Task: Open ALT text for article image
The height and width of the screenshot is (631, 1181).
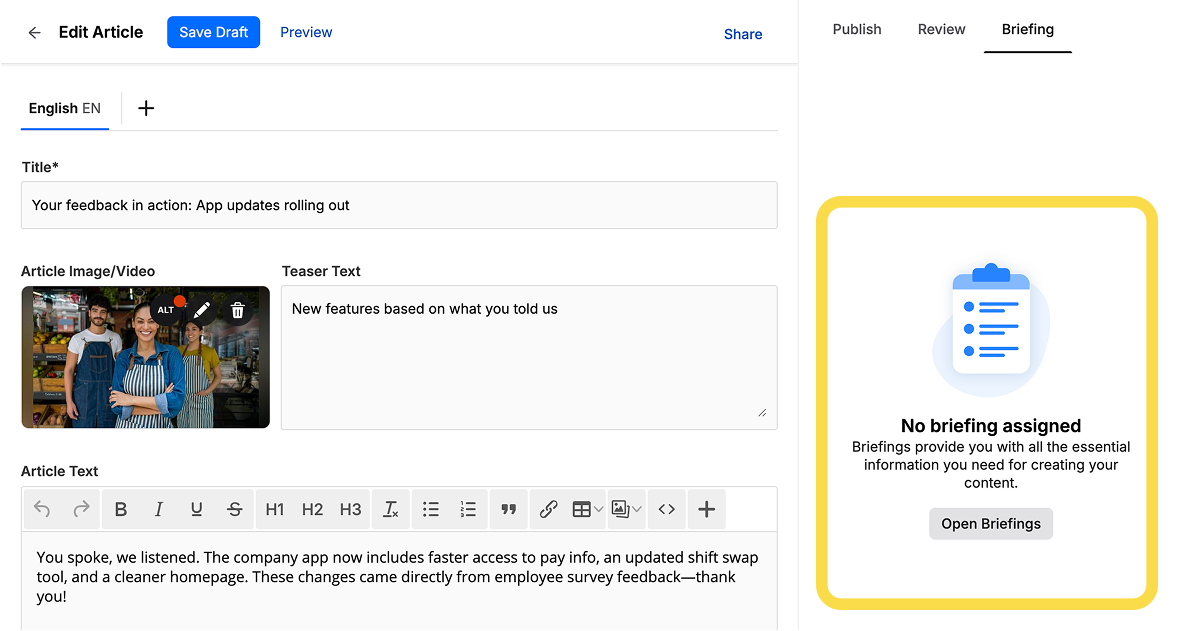Action: click(x=166, y=310)
